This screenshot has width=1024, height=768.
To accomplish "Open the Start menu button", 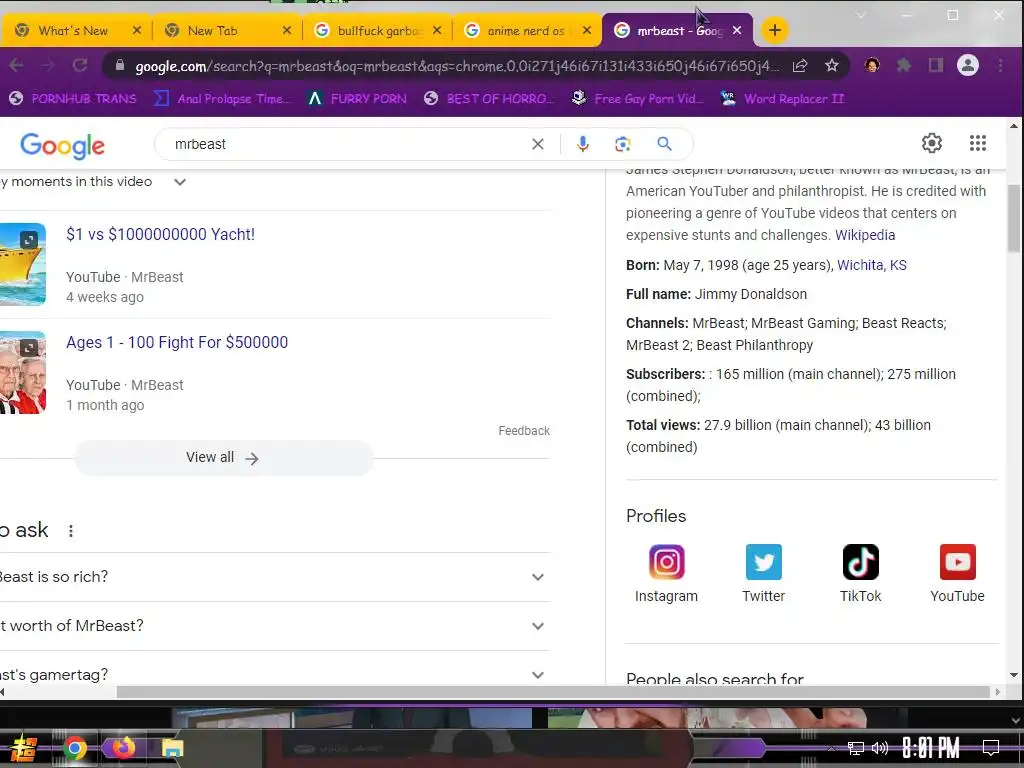I will (23, 748).
